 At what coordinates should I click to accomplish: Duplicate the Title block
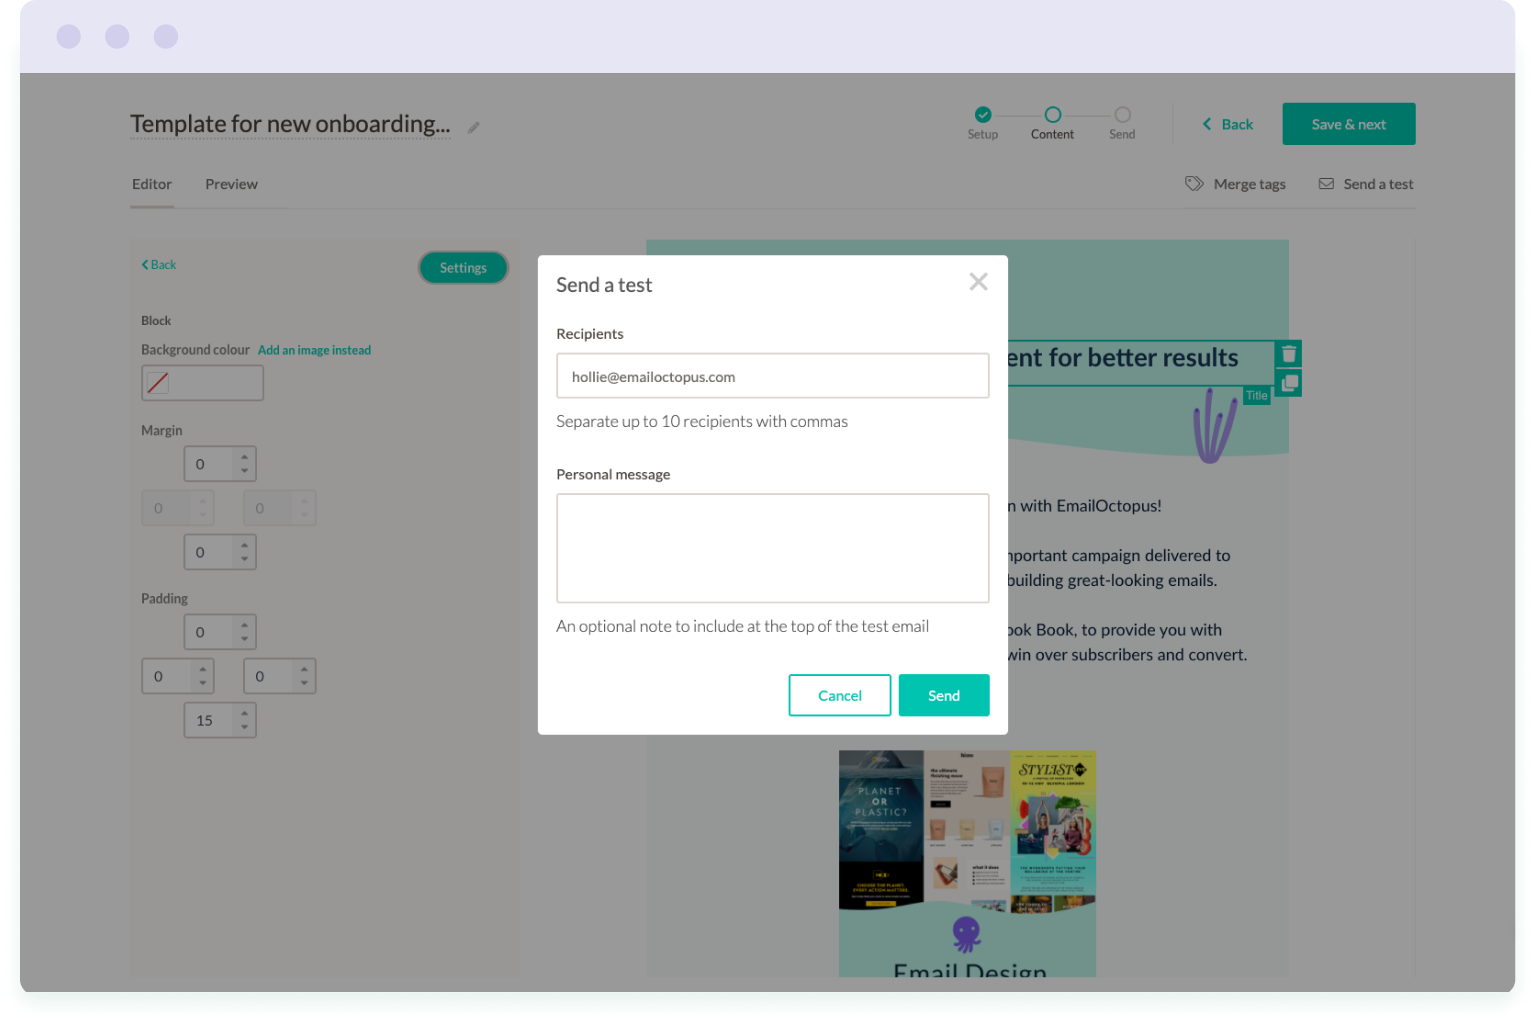coord(1288,382)
